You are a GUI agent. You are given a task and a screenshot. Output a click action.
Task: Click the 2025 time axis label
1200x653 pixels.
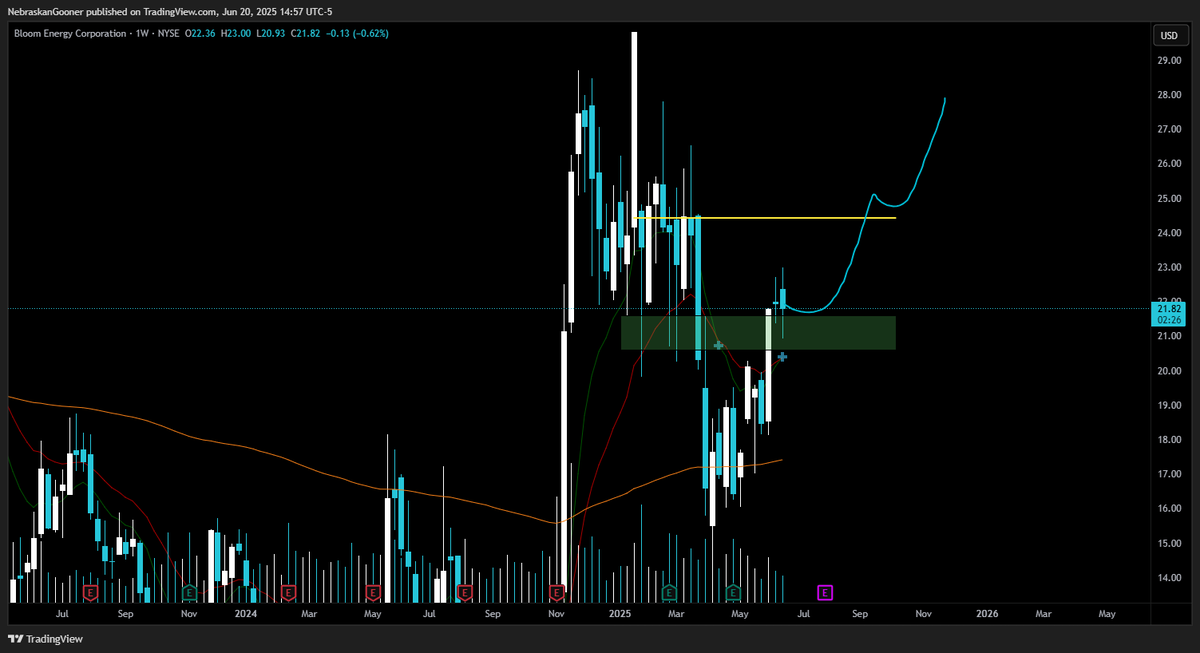[619, 613]
